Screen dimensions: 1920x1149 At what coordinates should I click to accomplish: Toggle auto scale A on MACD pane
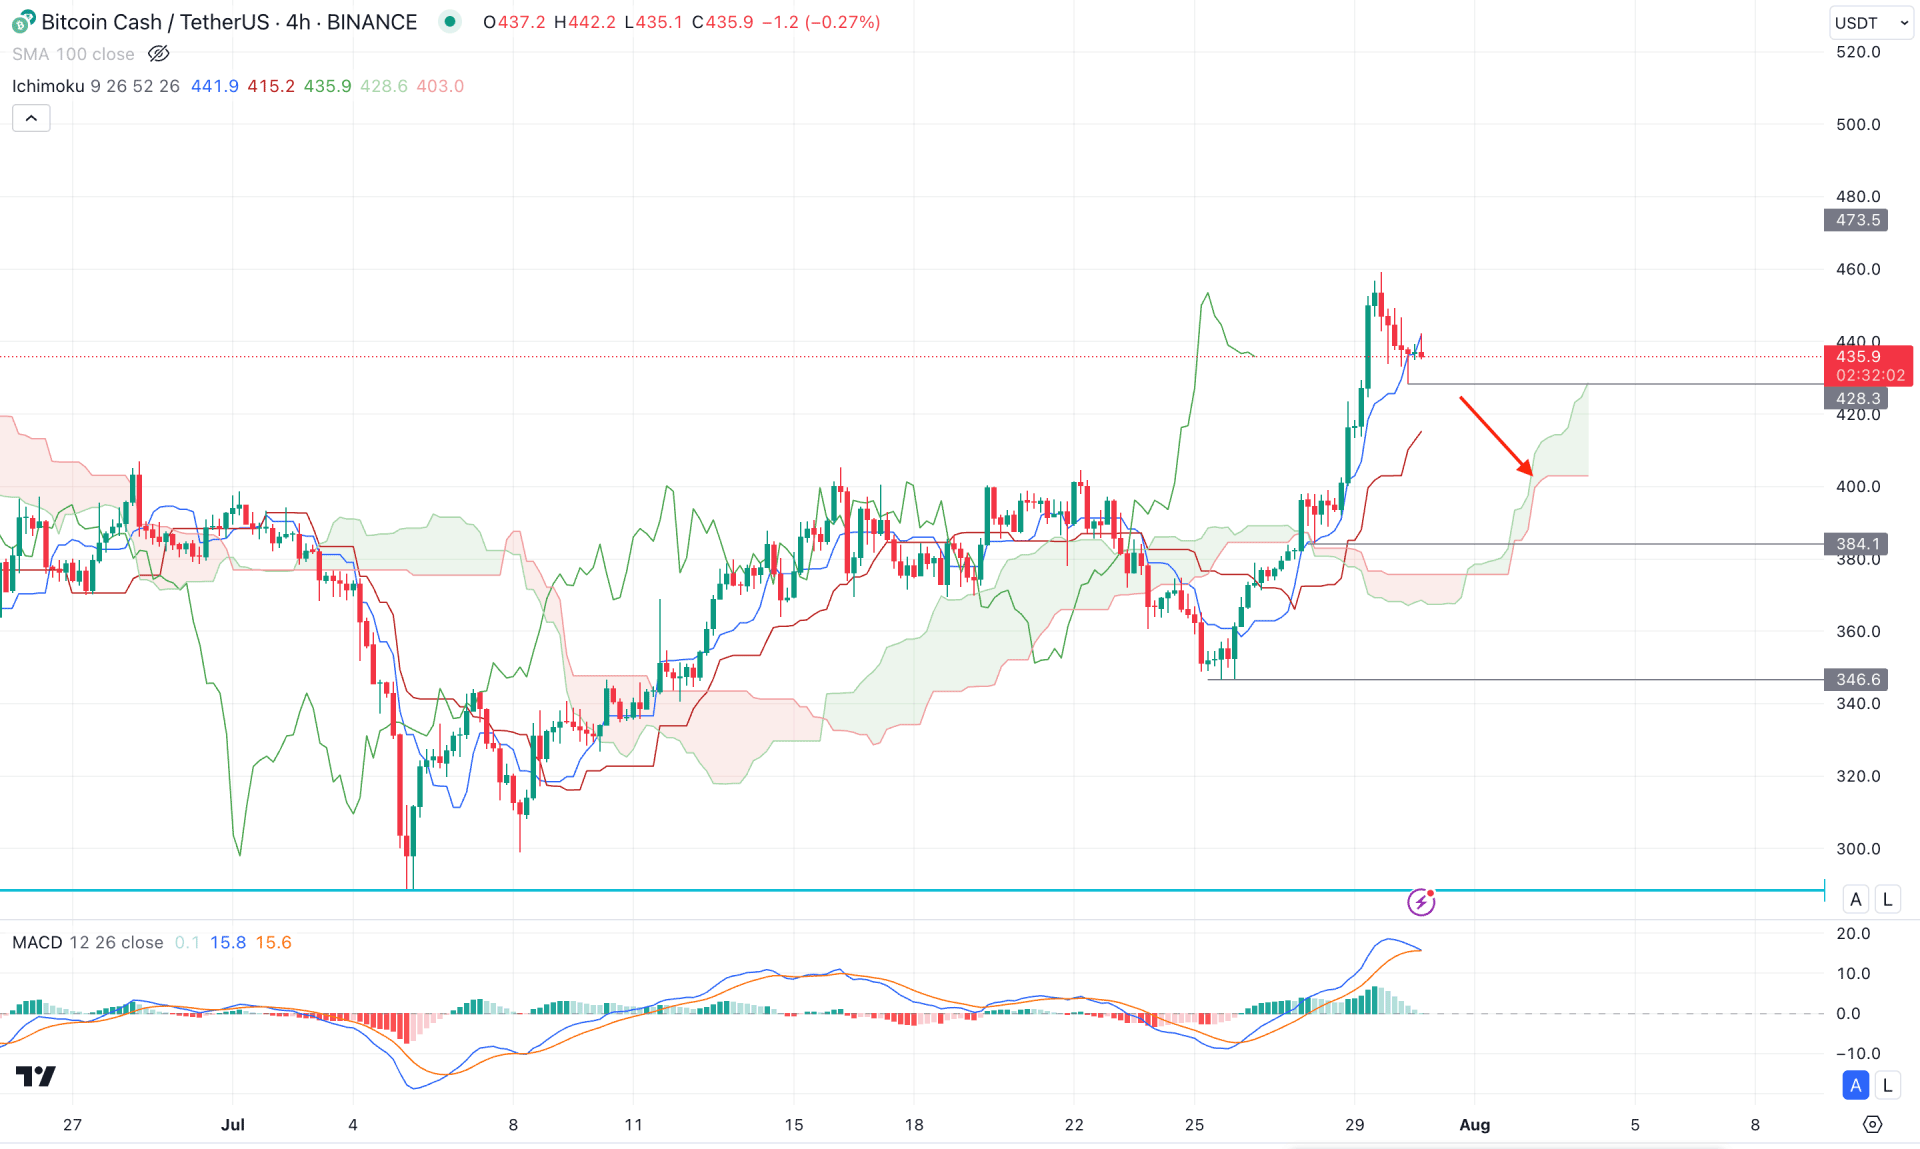click(1856, 1085)
